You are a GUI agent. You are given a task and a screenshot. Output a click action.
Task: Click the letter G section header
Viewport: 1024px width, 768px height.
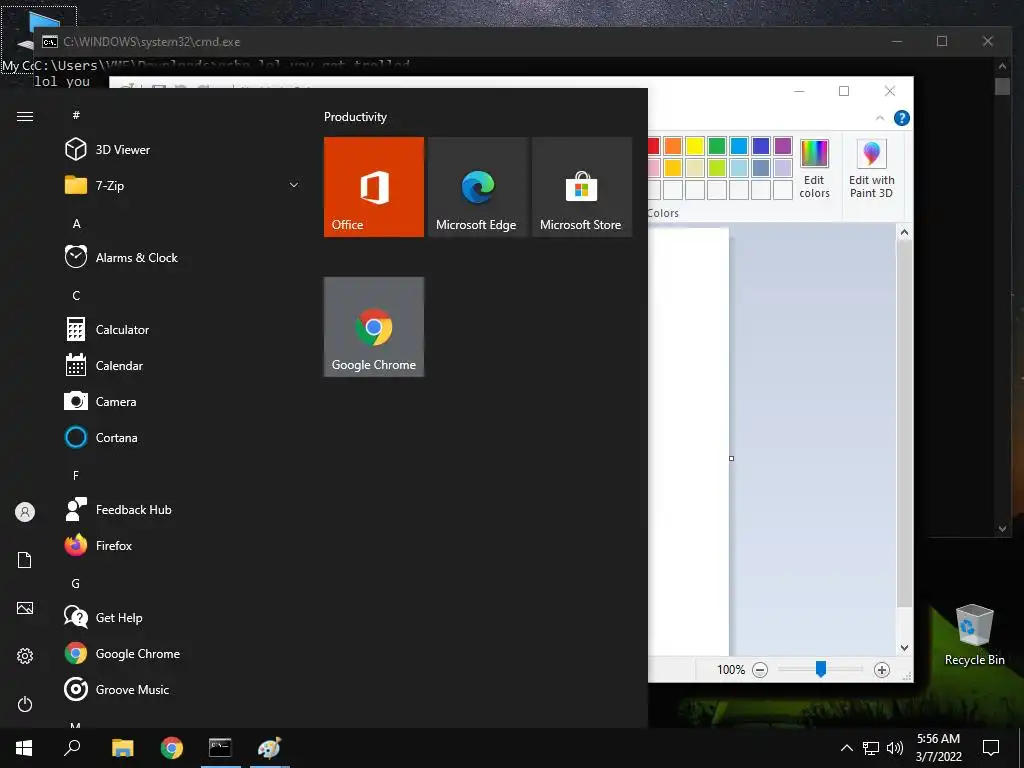pos(76,583)
